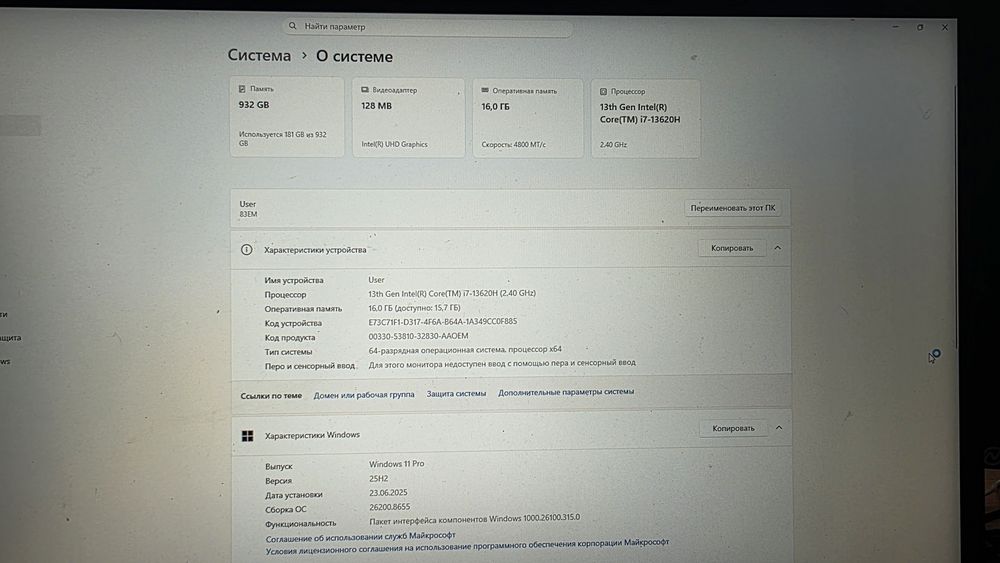This screenshot has height=563, width=1000.
Task: Select version value '25H2'
Action: 378,478
